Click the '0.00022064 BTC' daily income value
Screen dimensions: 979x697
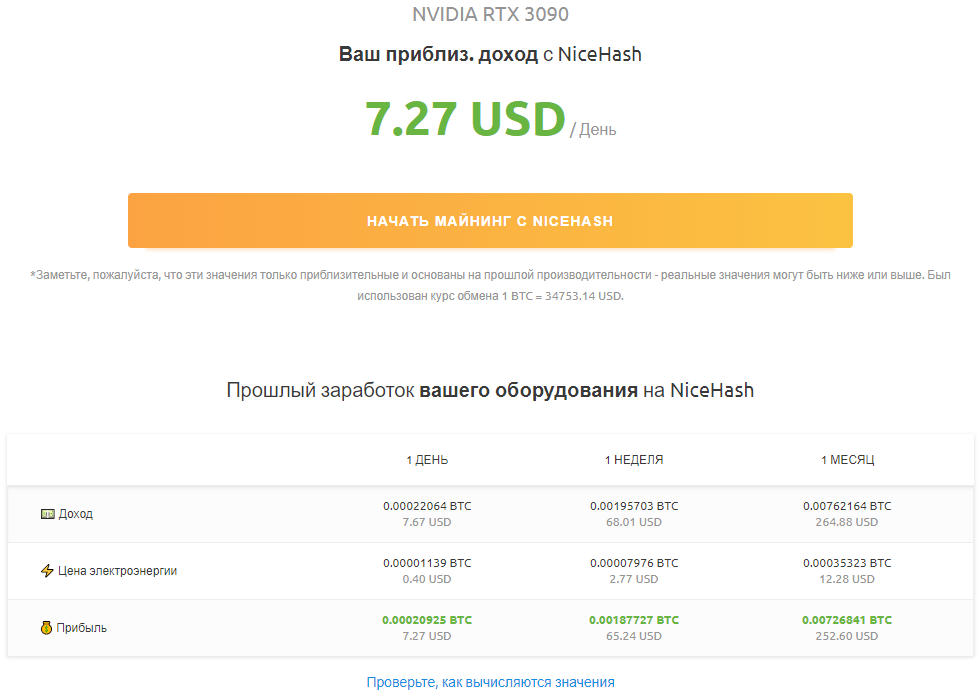[427, 506]
